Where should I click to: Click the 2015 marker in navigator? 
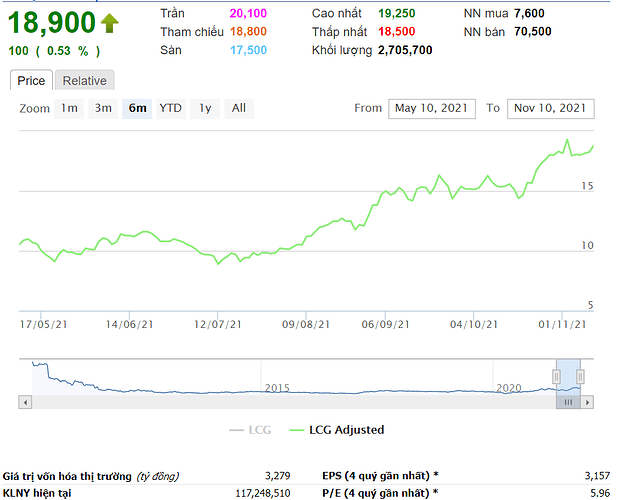coord(277,387)
